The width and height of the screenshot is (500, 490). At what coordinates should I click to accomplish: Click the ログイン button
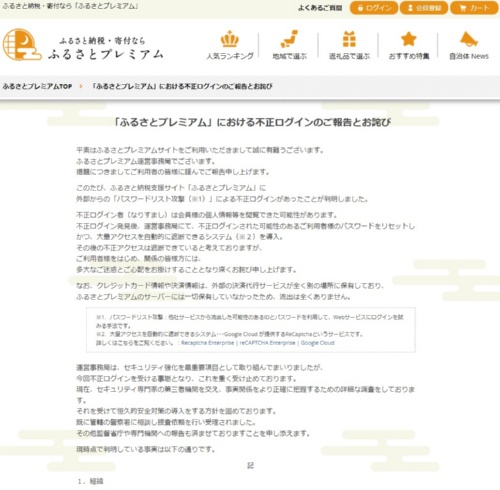[x=374, y=8]
